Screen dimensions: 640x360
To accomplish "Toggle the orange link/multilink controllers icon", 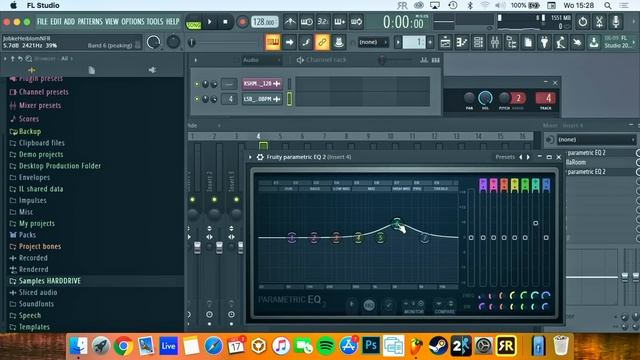I will pyautogui.click(x=322, y=42).
